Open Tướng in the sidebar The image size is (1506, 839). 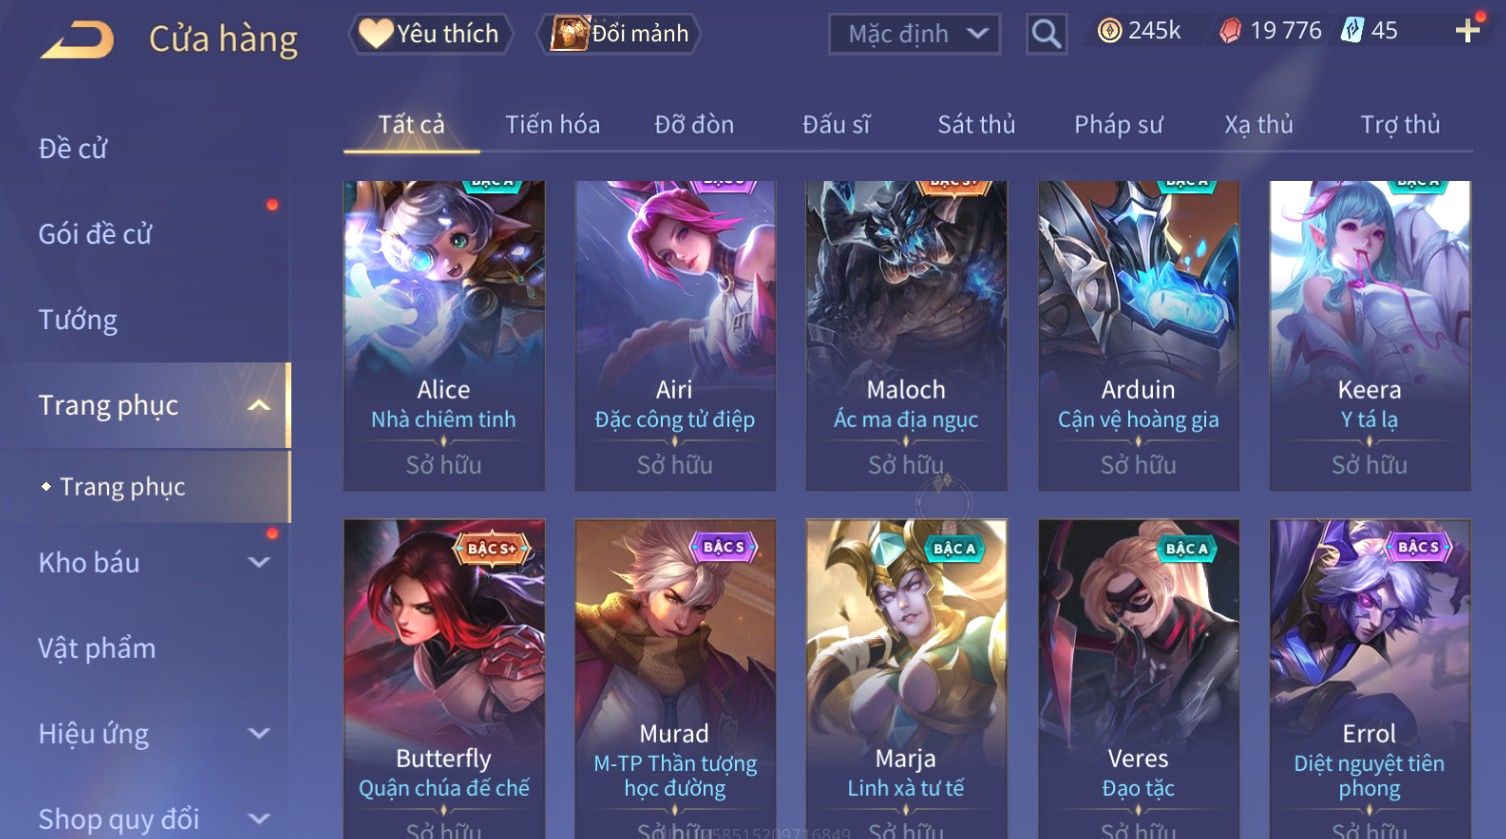78,320
